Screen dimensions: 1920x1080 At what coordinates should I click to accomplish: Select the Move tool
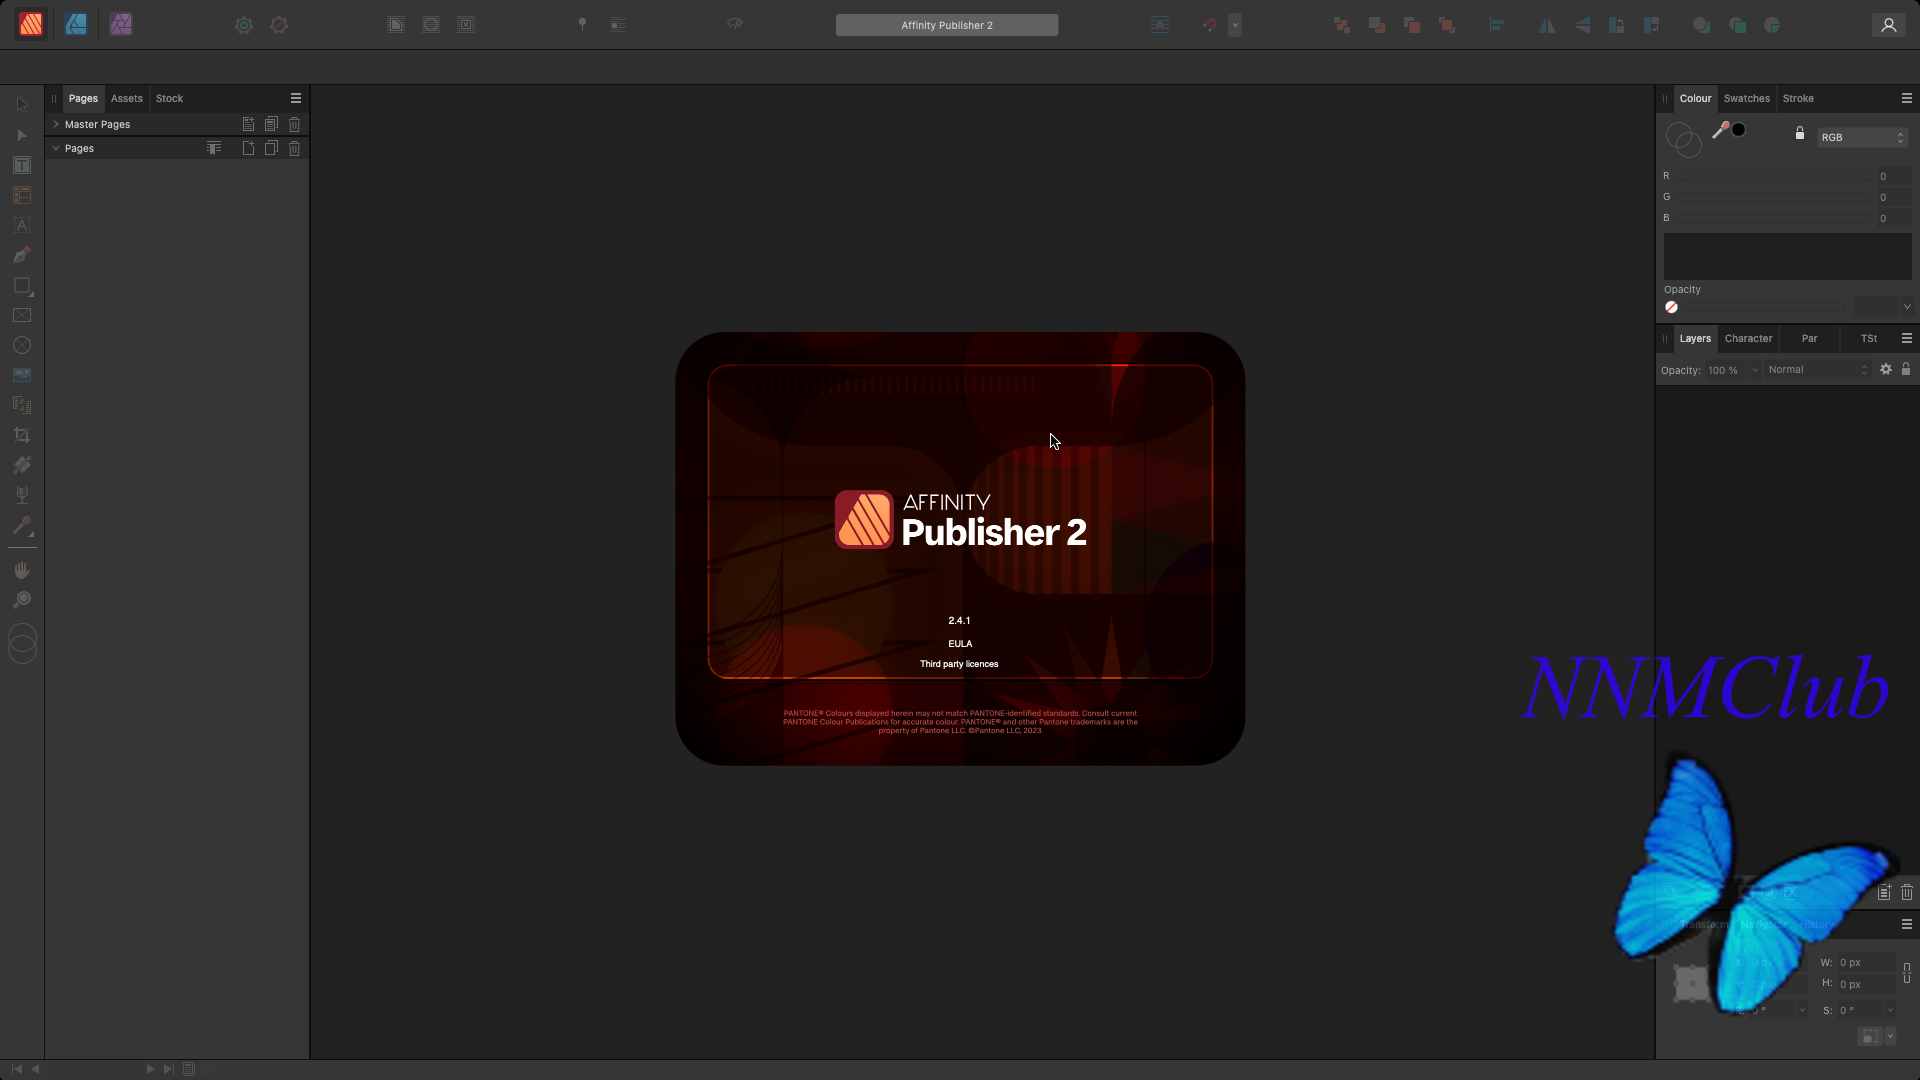(x=22, y=105)
